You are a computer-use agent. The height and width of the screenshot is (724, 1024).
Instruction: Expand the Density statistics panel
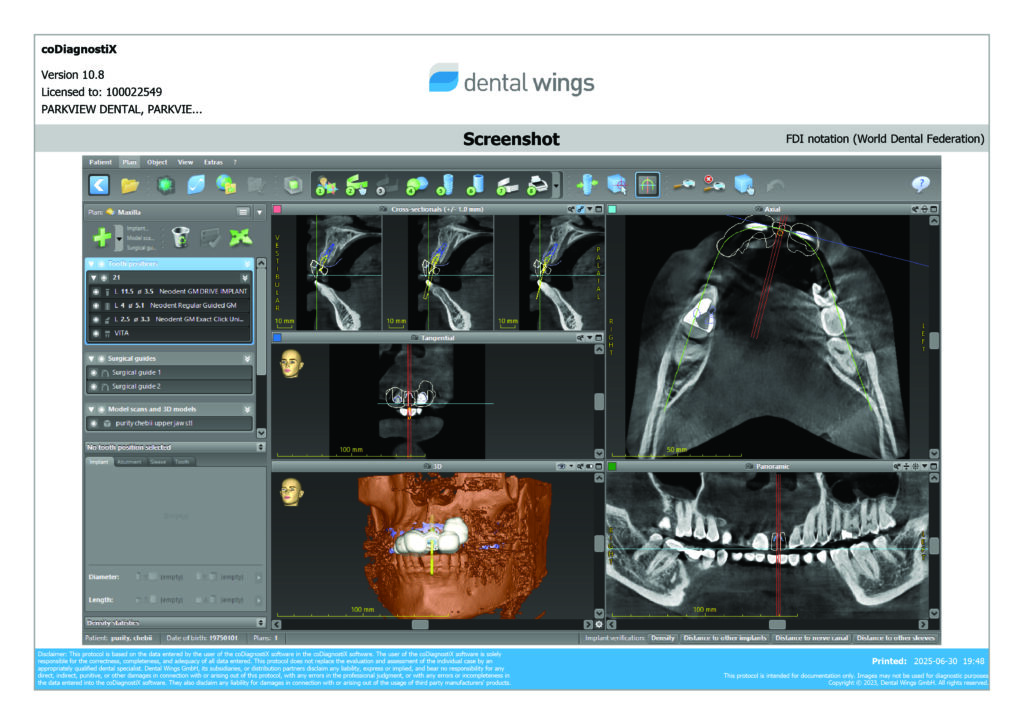261,623
